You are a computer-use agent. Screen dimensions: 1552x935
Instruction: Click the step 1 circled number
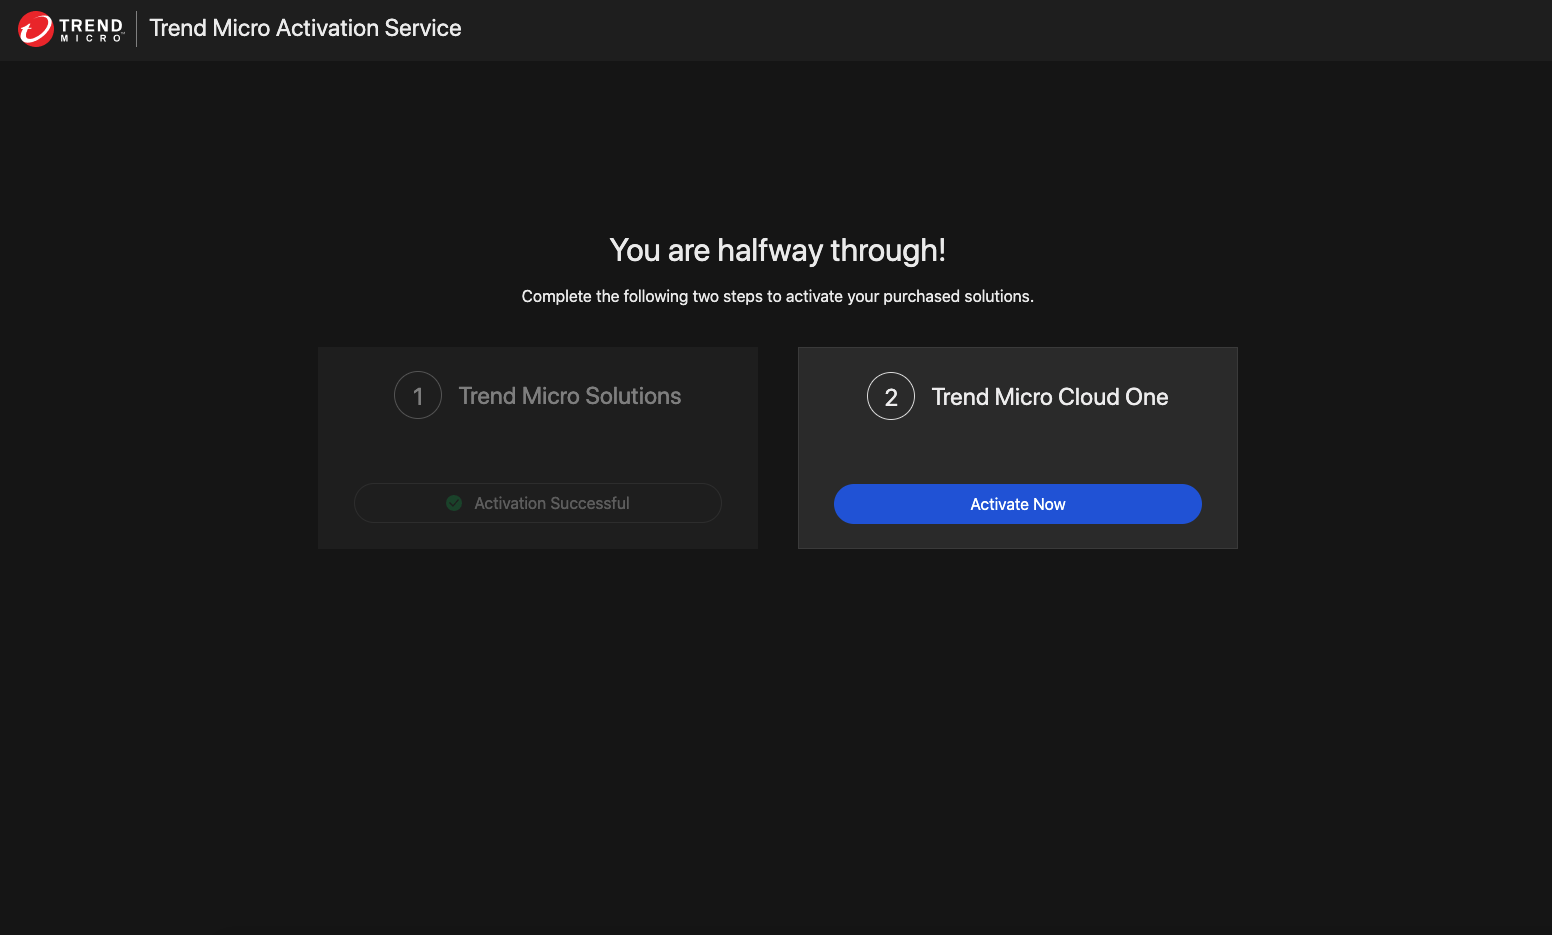click(418, 396)
